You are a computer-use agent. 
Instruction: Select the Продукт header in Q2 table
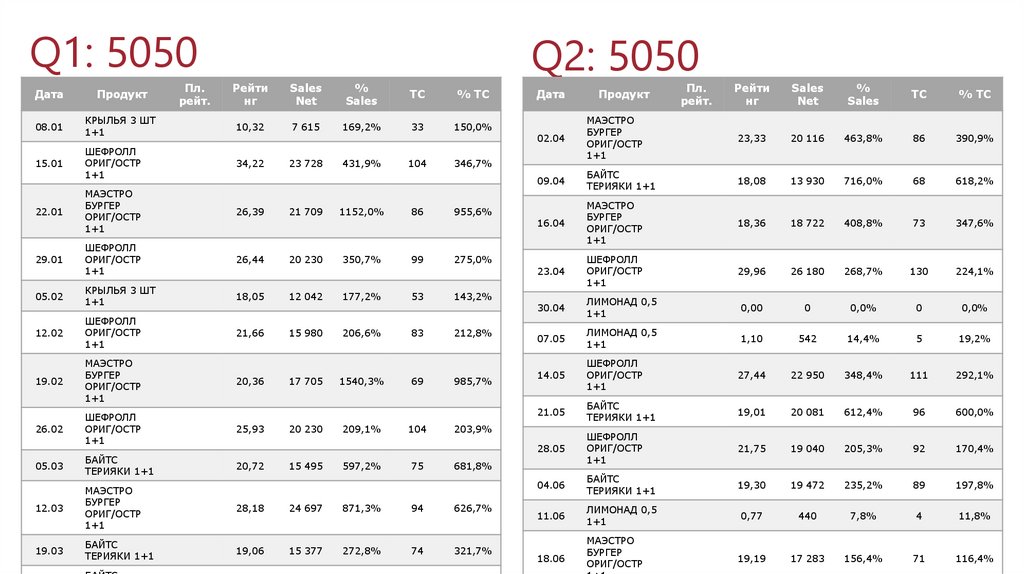(624, 94)
